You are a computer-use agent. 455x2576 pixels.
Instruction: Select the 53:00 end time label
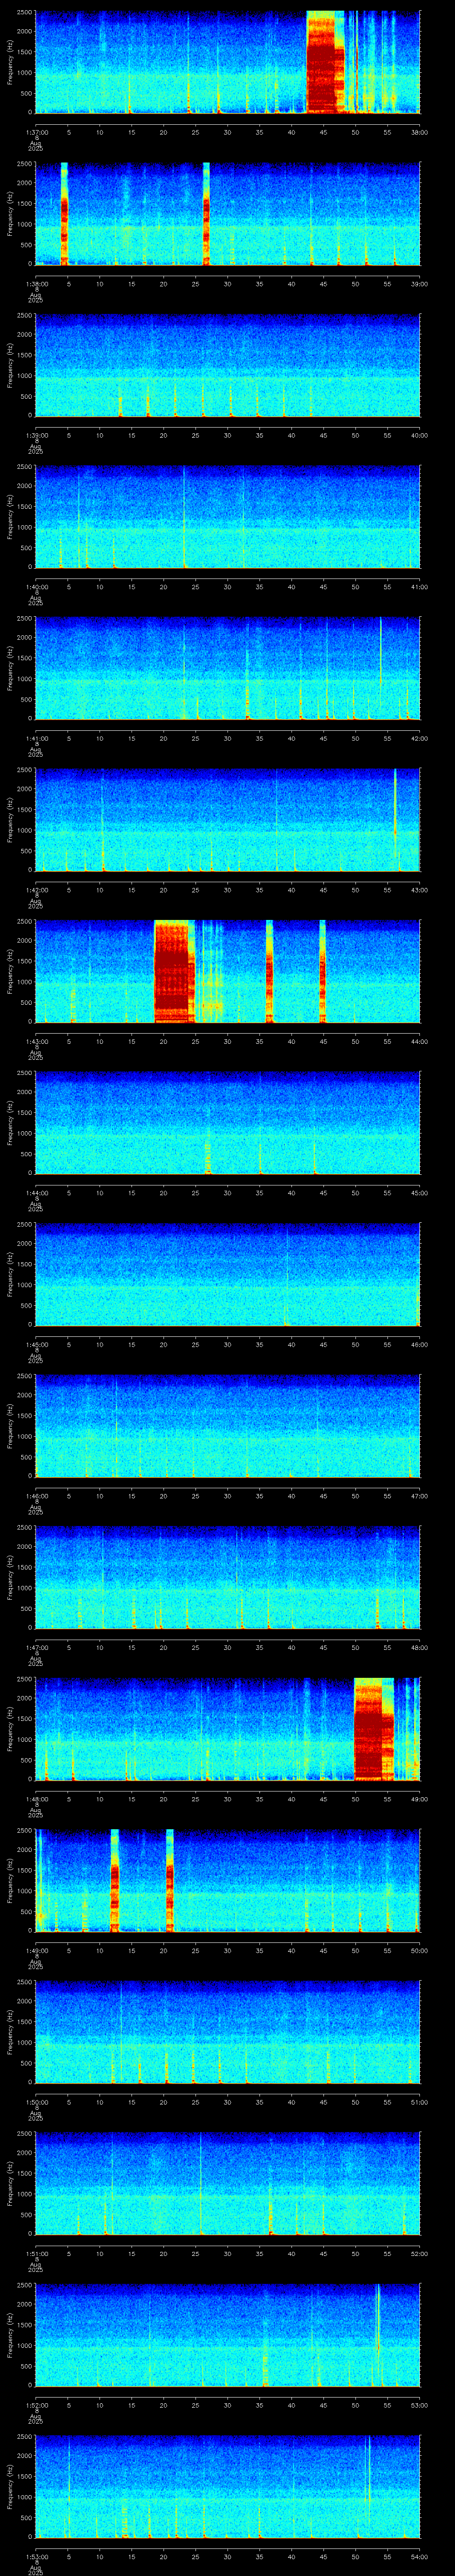click(419, 2405)
